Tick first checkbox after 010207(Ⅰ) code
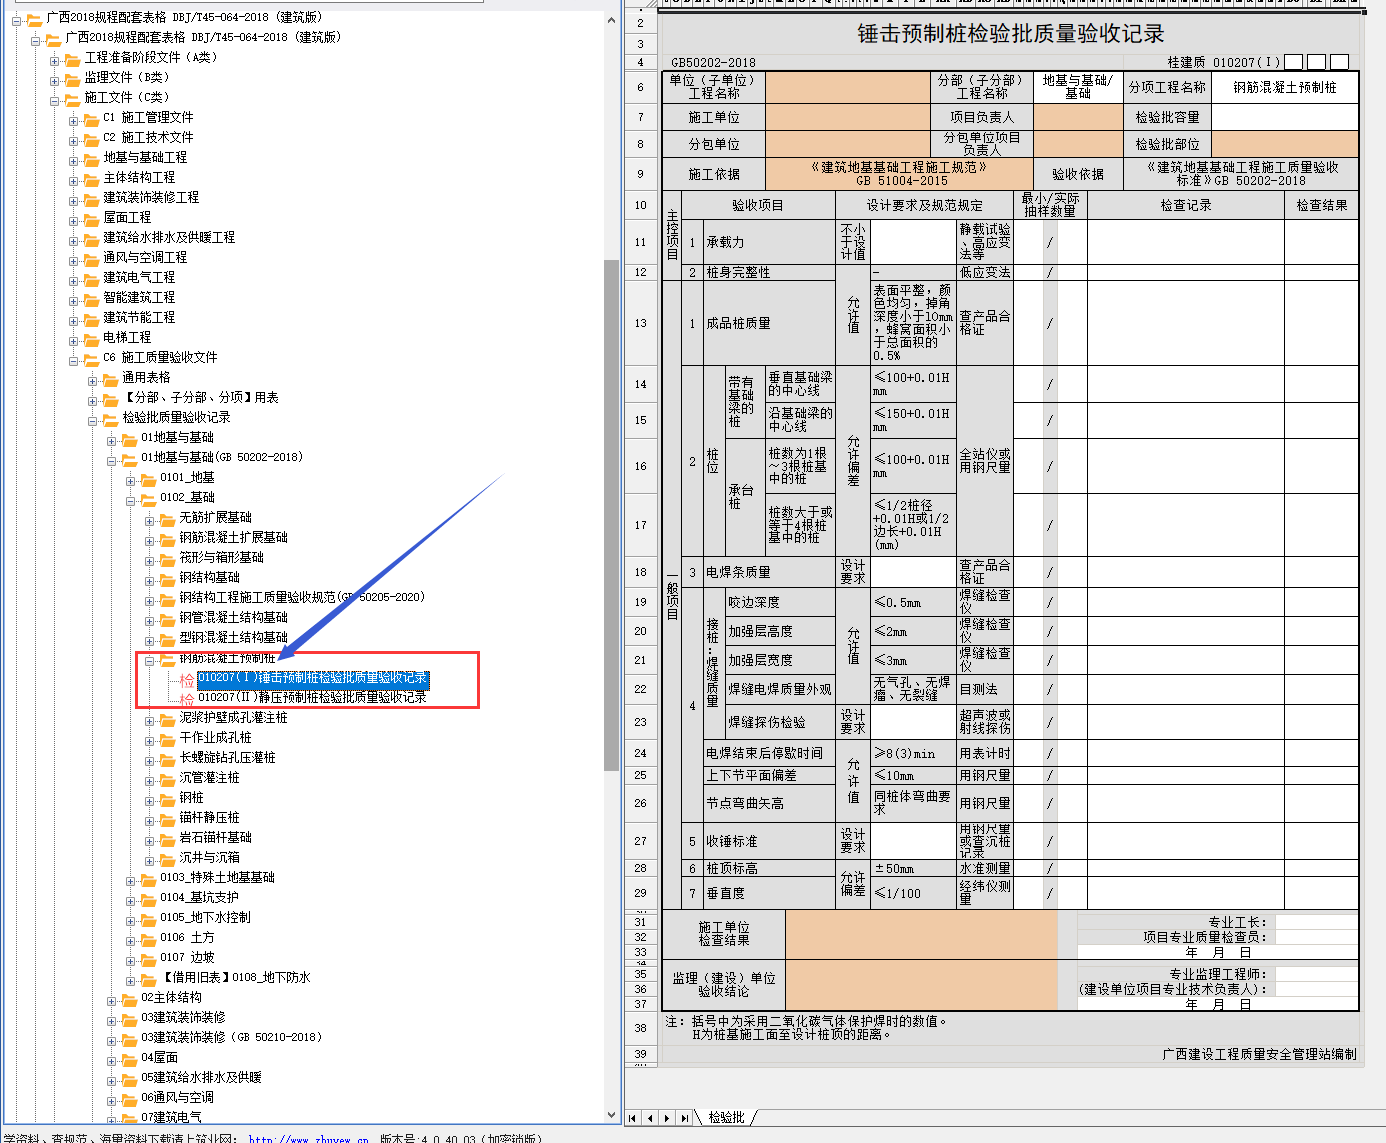This screenshot has height=1143, width=1386. click(x=1294, y=62)
